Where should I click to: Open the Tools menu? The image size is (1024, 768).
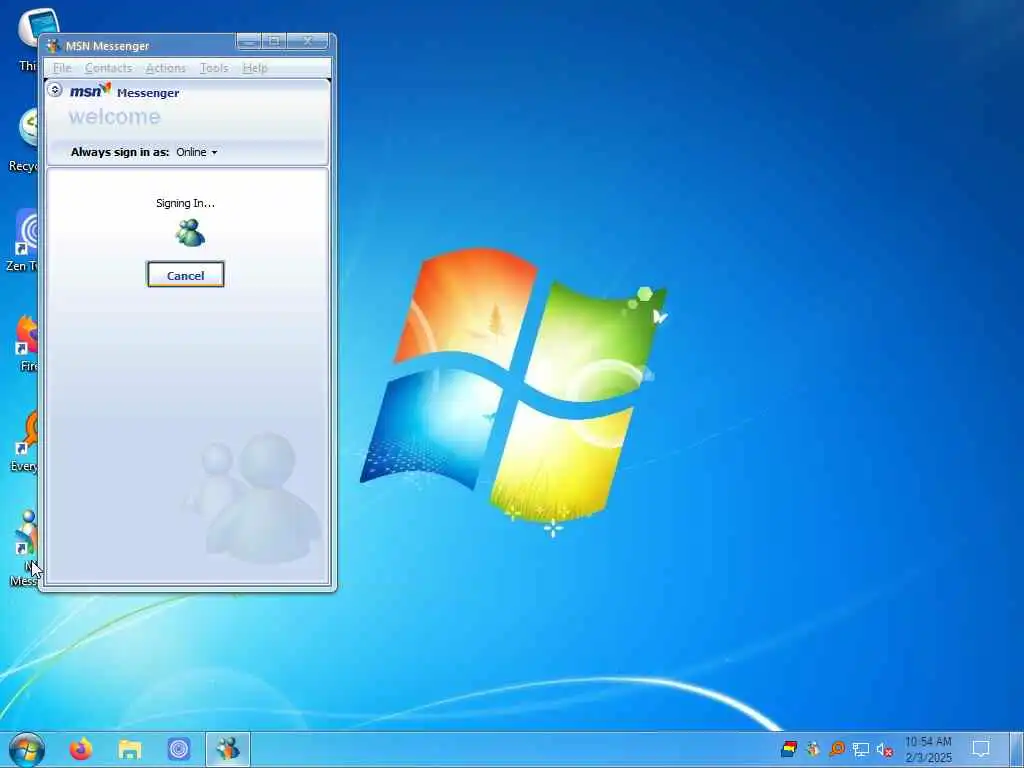[x=214, y=68]
